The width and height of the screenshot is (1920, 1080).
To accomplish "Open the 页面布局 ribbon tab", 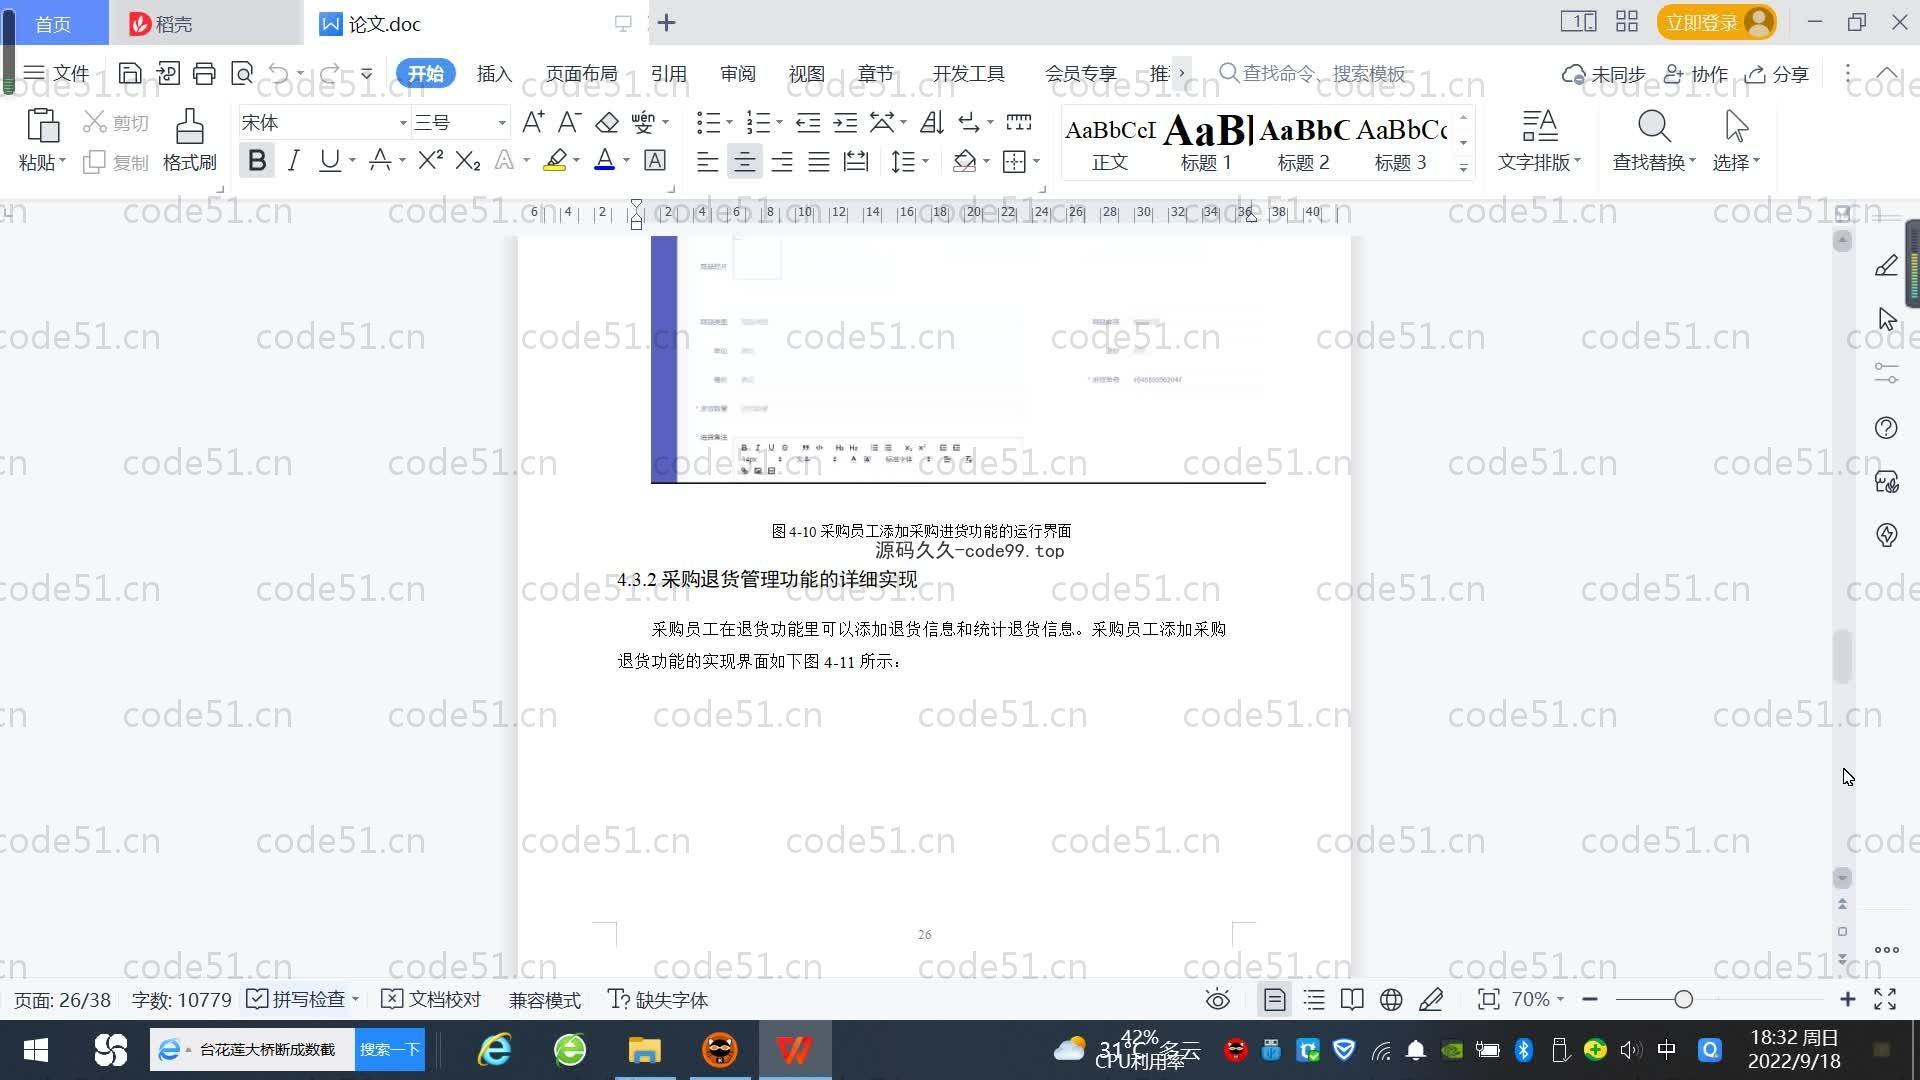I will 581,73.
